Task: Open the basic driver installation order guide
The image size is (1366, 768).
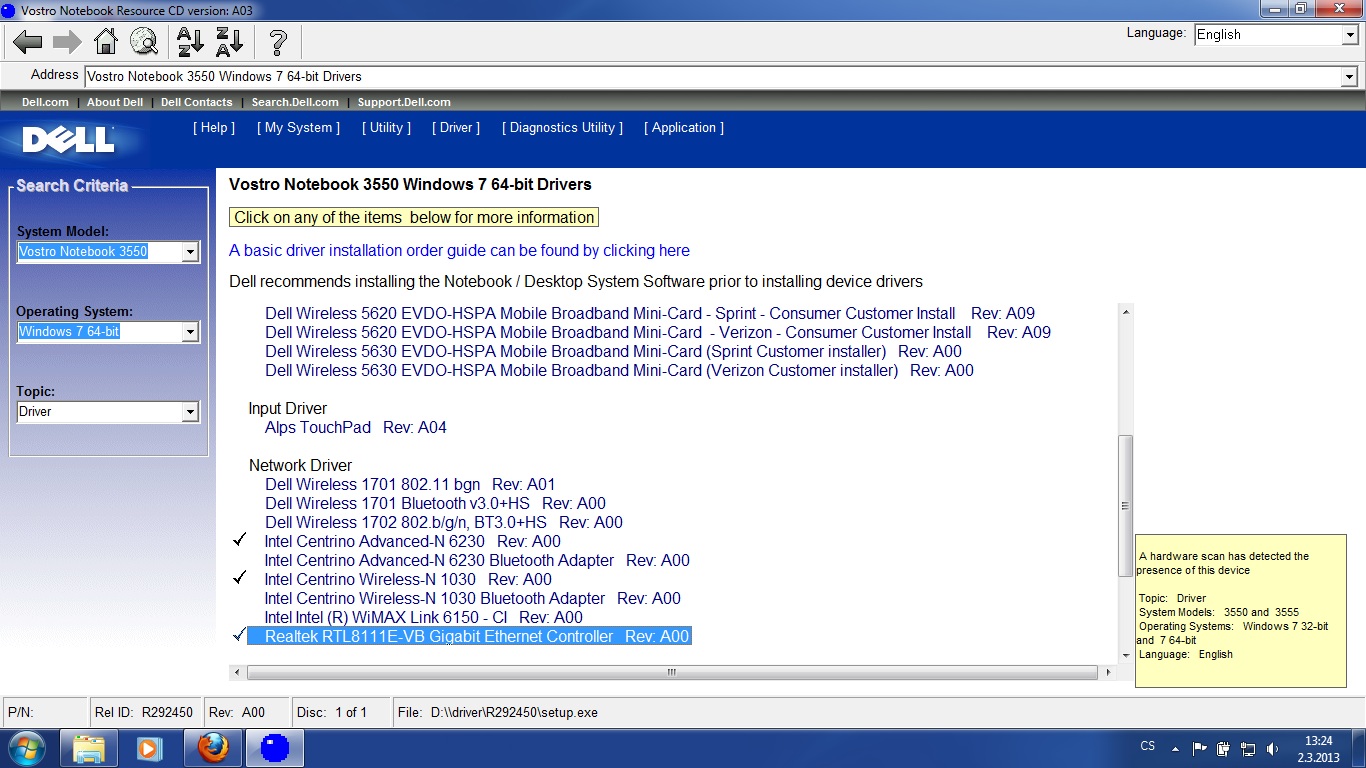Action: tap(459, 251)
